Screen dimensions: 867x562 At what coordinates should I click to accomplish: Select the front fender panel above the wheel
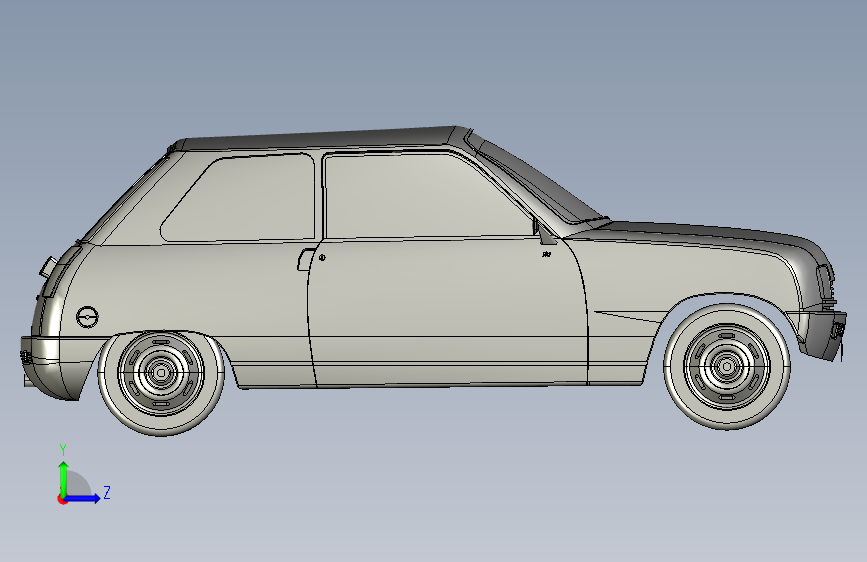pyautogui.click(x=691, y=271)
